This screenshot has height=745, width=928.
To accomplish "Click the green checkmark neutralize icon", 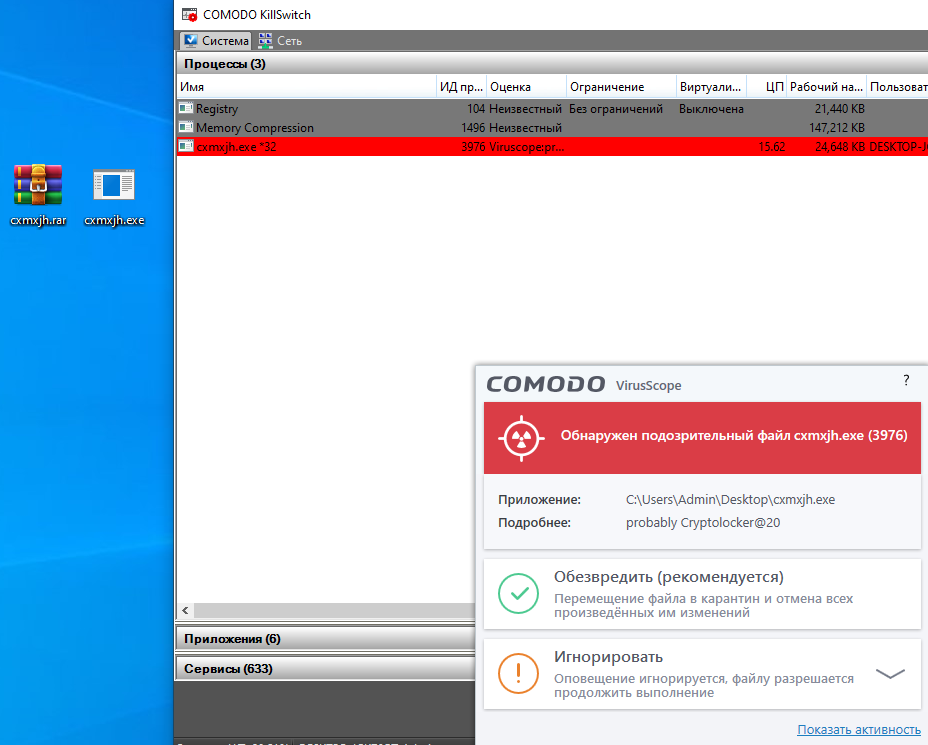I will pos(518,593).
